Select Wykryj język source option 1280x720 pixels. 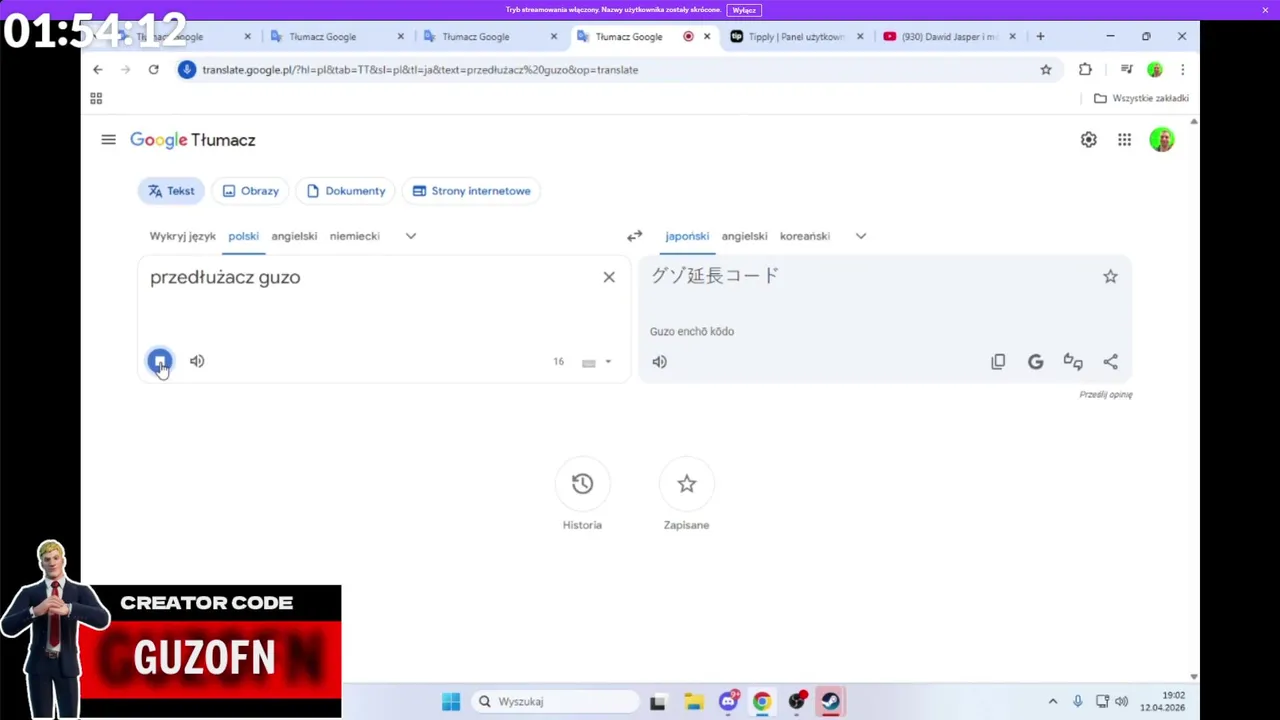(182, 236)
